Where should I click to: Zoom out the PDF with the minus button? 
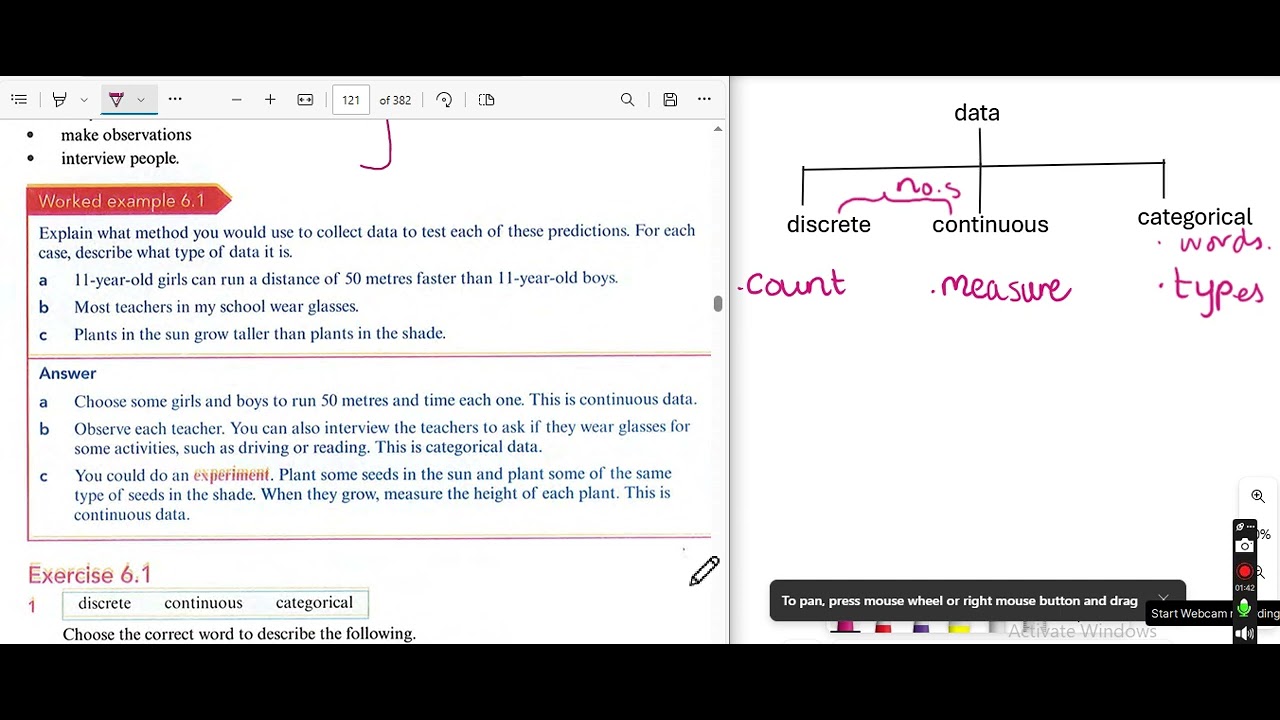pyautogui.click(x=236, y=100)
